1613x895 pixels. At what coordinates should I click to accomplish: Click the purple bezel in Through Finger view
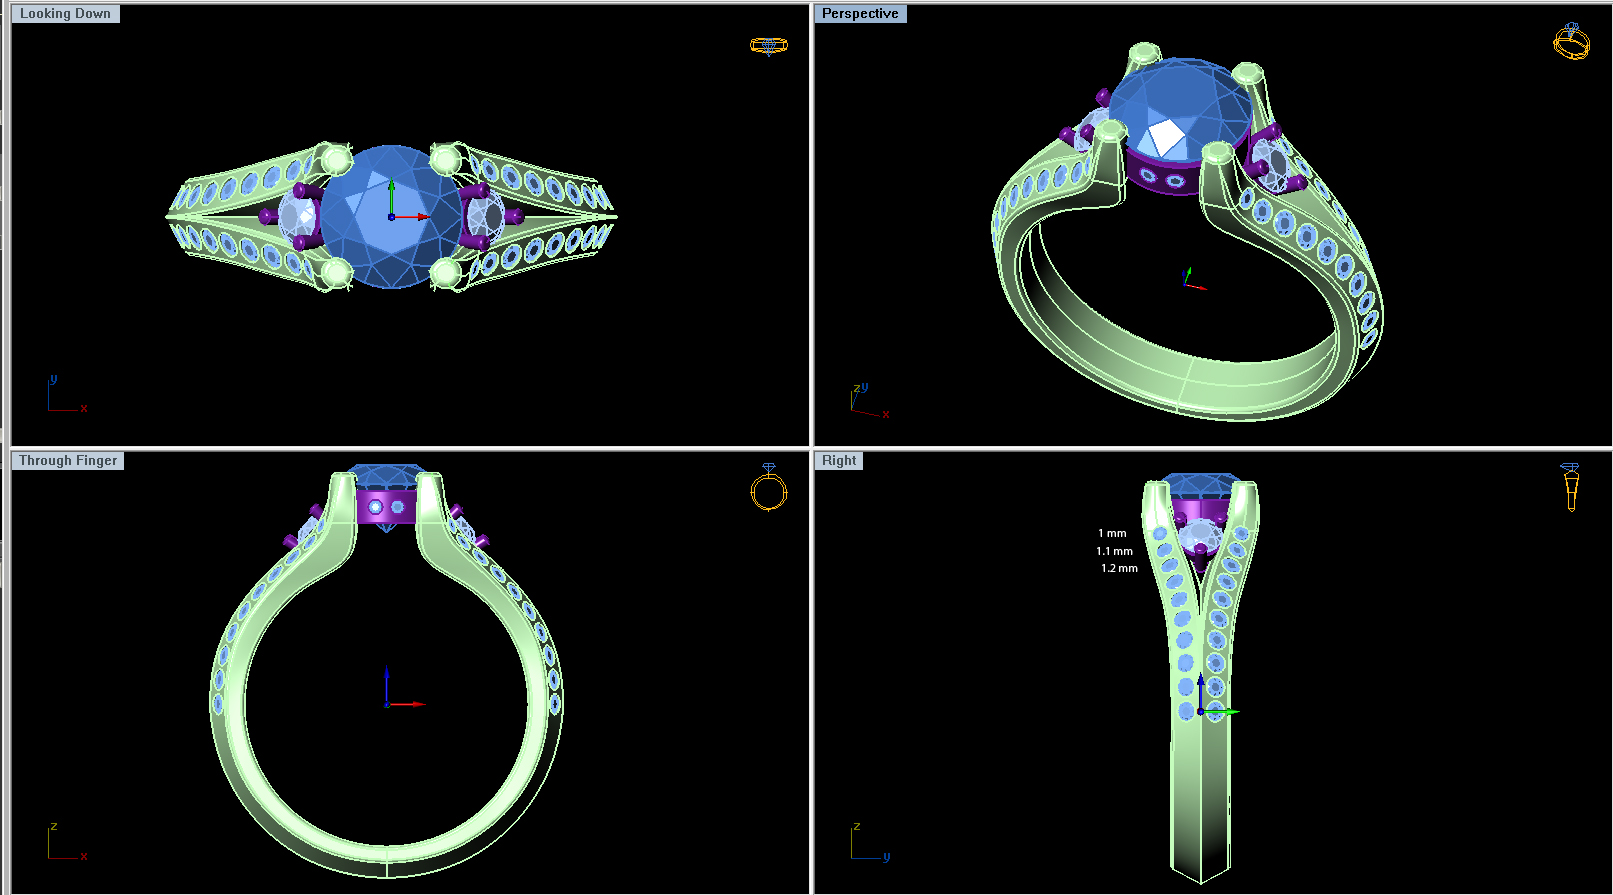386,507
